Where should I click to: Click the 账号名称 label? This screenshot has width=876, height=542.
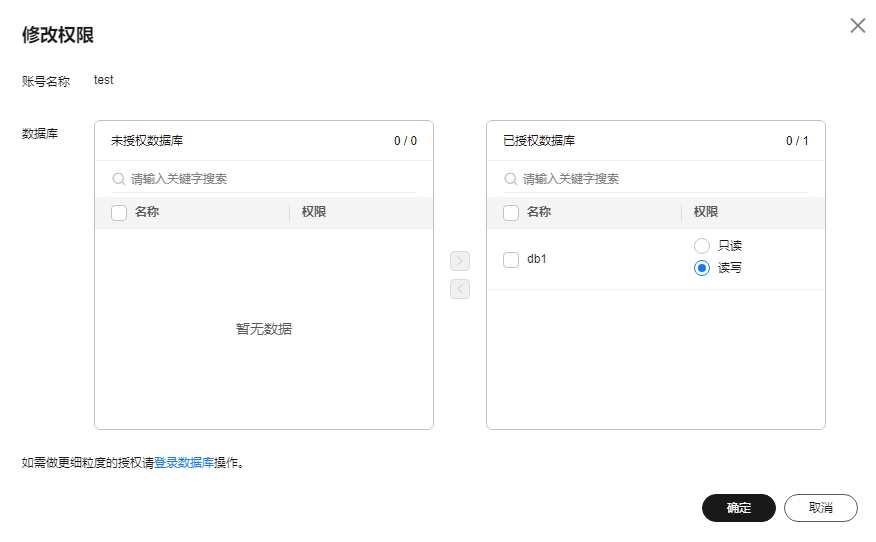tap(46, 82)
